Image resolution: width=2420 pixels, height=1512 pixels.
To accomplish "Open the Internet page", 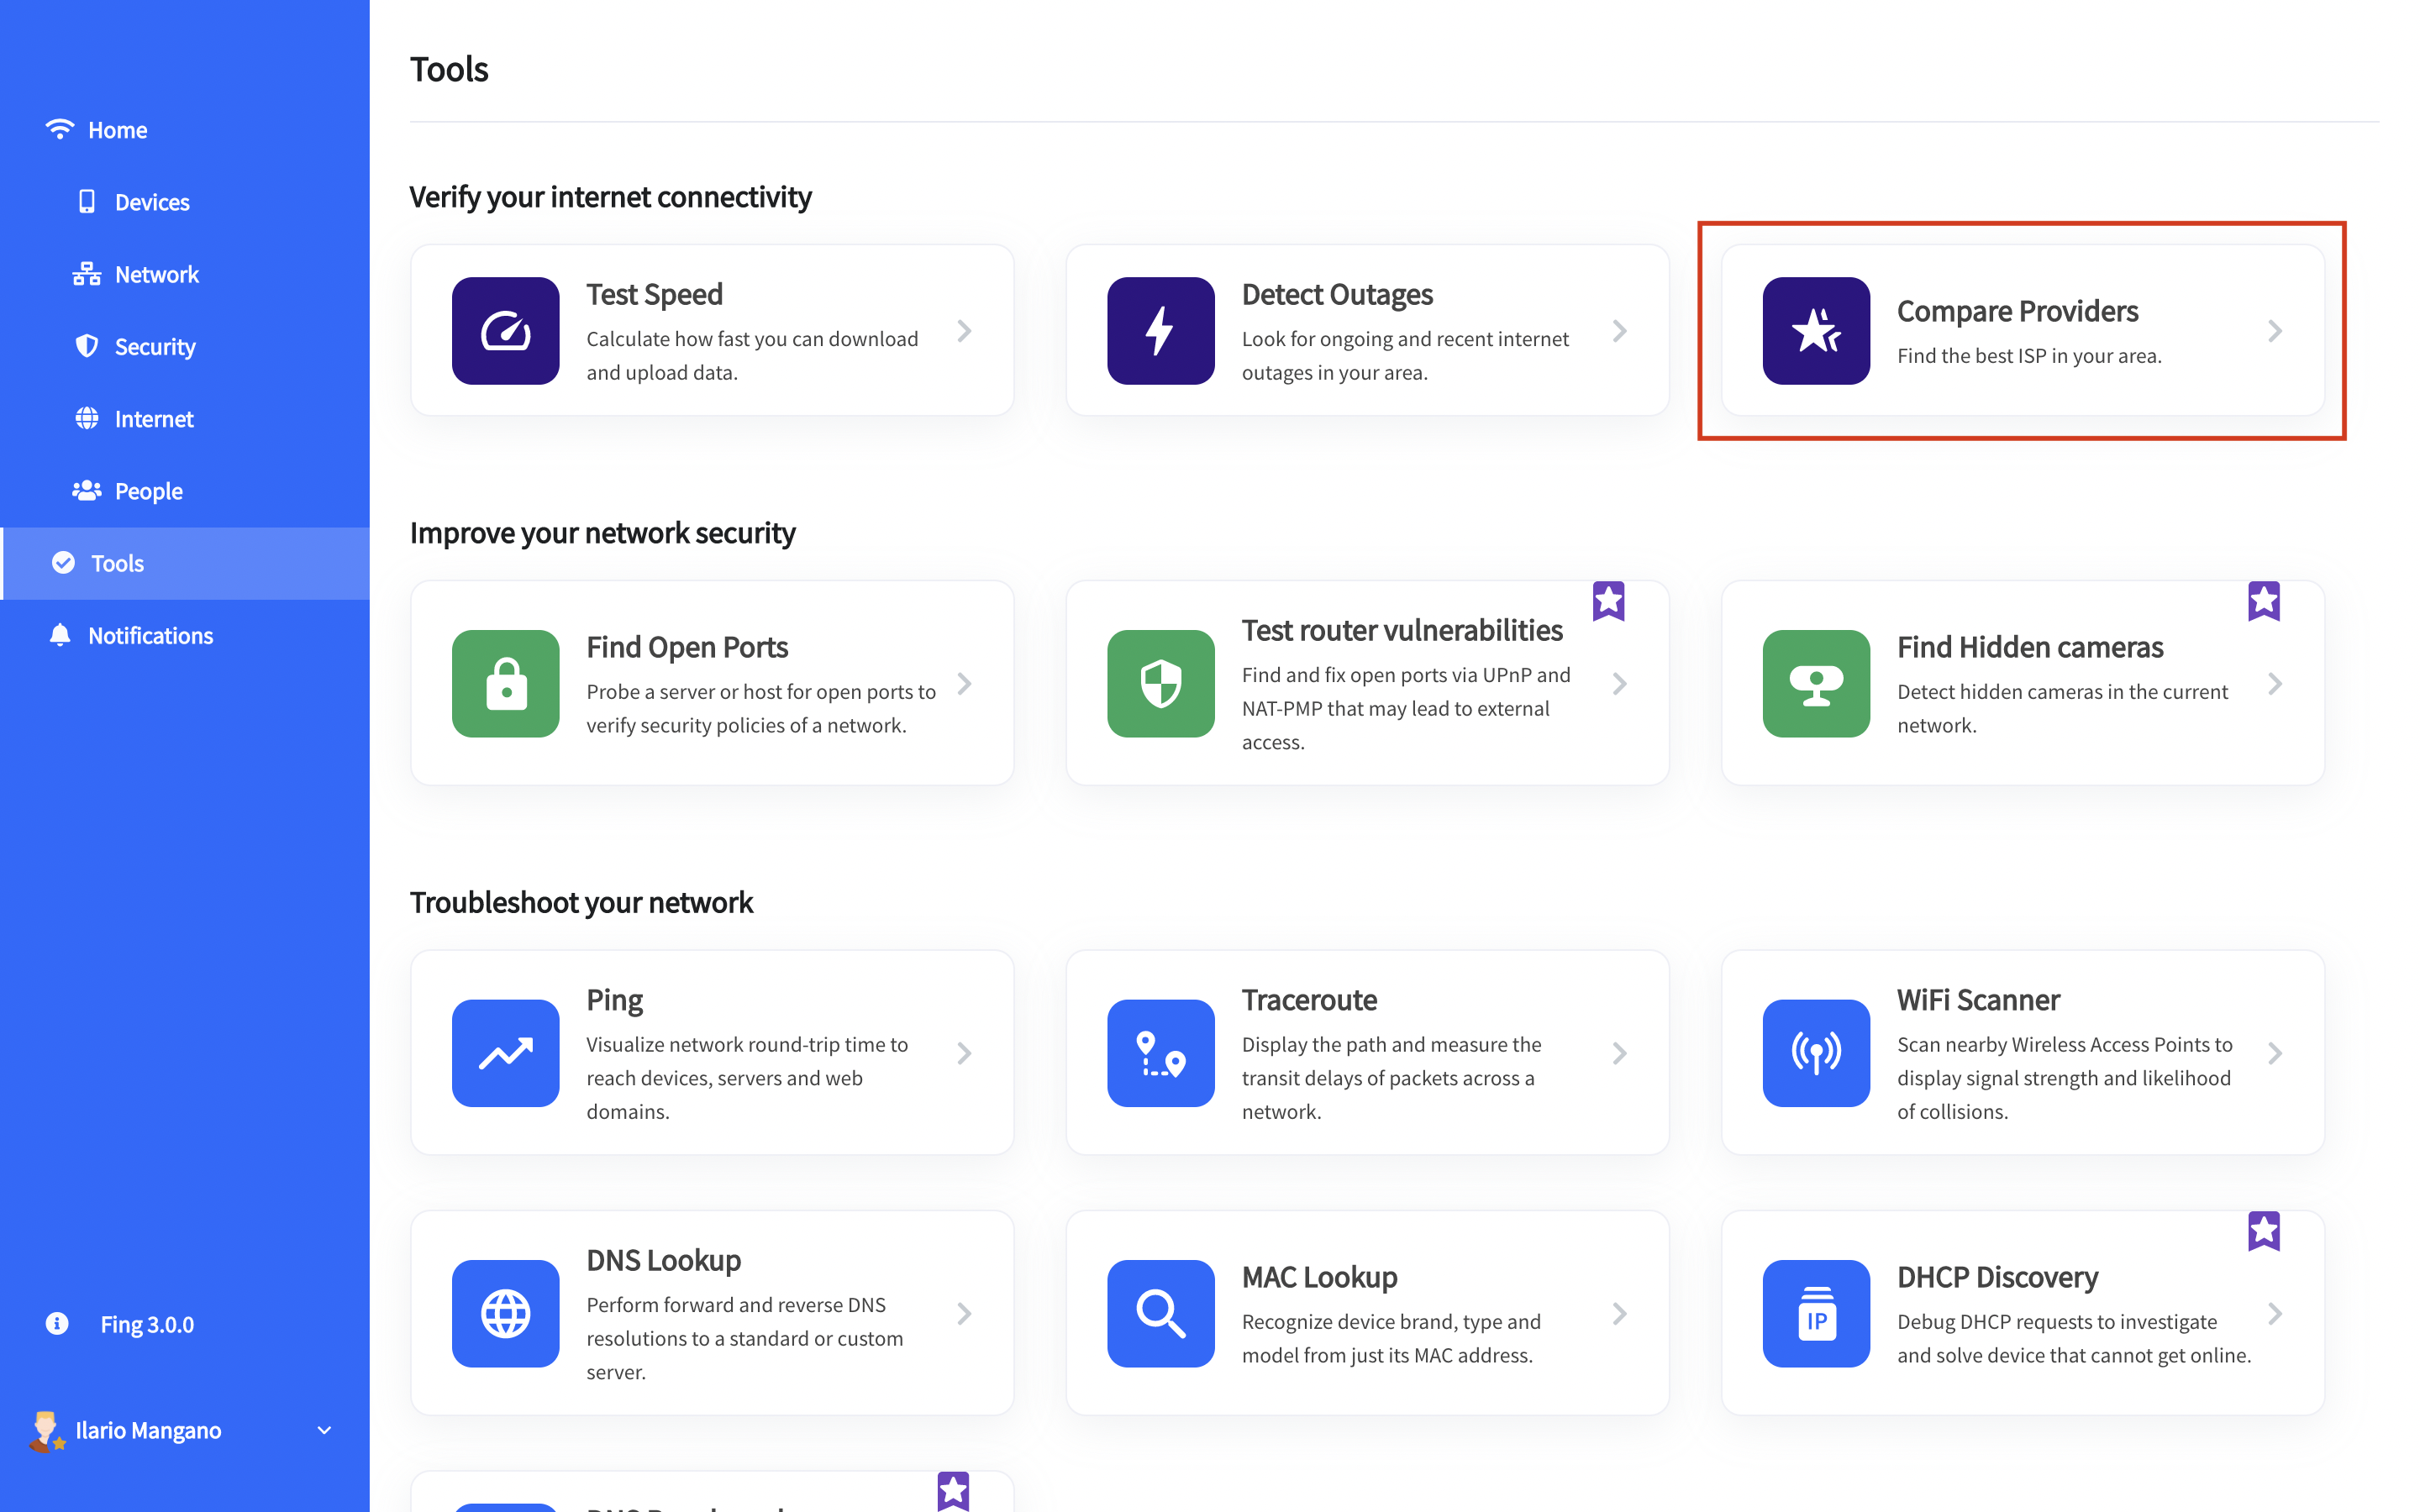I will click(x=185, y=418).
